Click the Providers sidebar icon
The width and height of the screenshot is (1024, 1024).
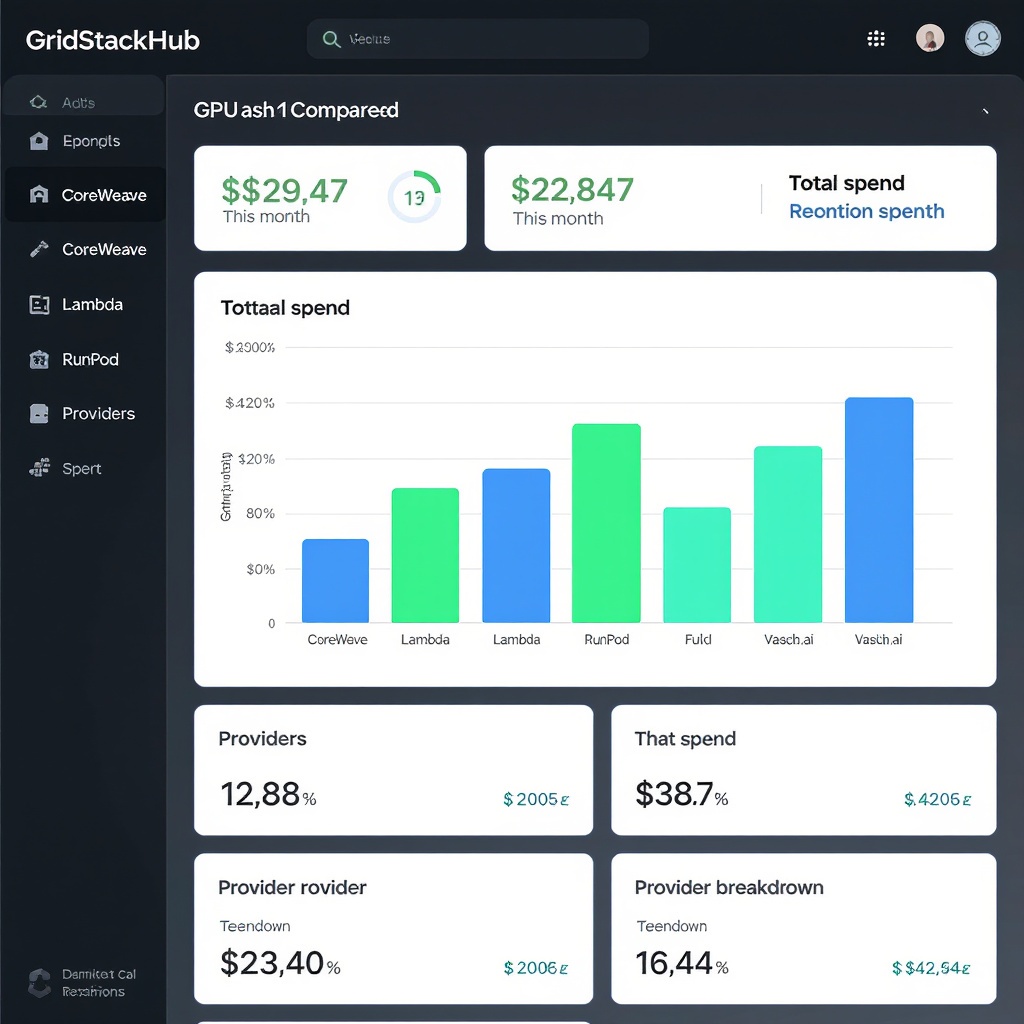click(x=39, y=413)
